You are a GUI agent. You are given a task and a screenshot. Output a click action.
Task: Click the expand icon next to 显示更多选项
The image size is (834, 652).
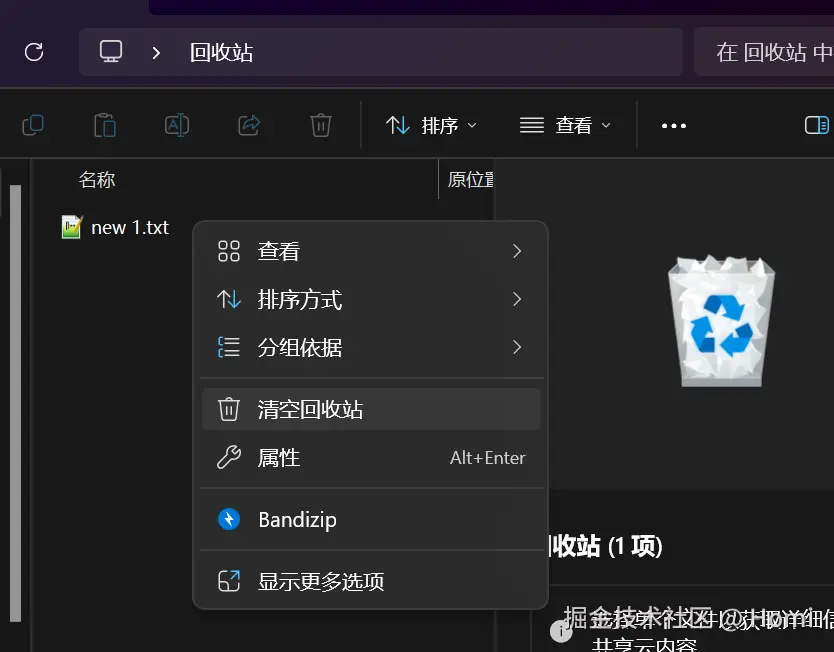point(229,581)
